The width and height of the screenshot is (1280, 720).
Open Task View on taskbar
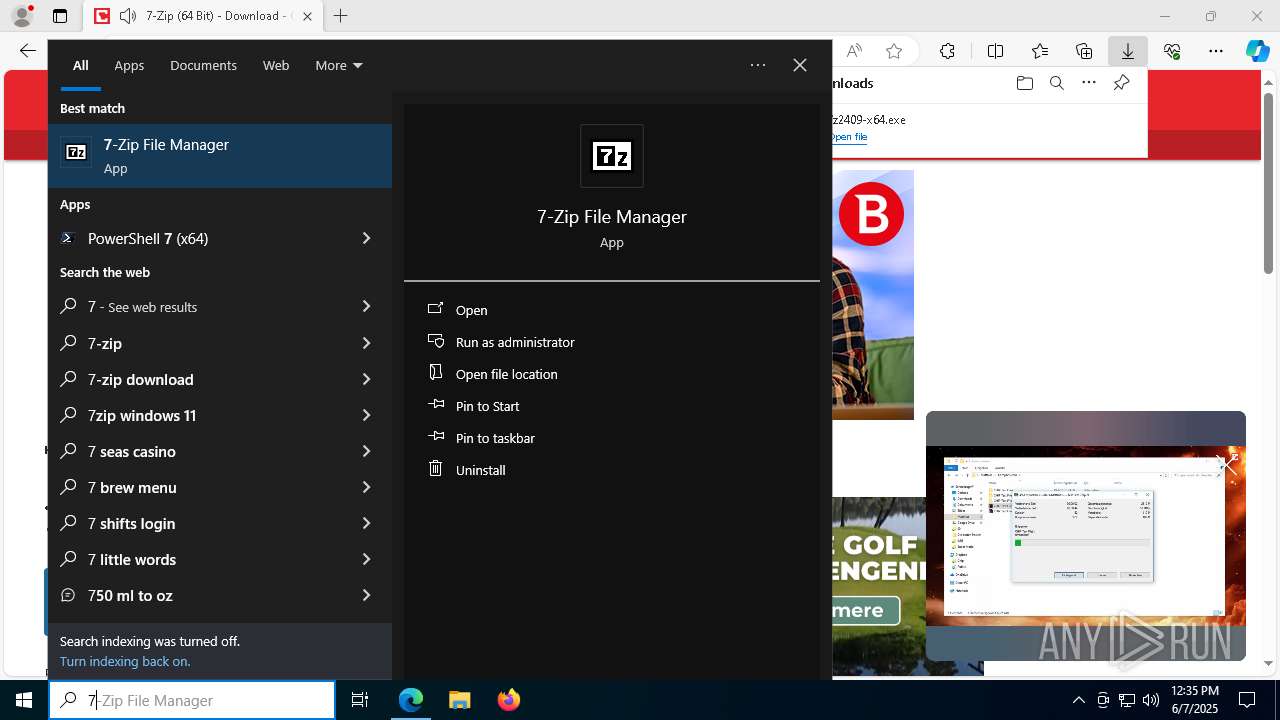(x=360, y=700)
